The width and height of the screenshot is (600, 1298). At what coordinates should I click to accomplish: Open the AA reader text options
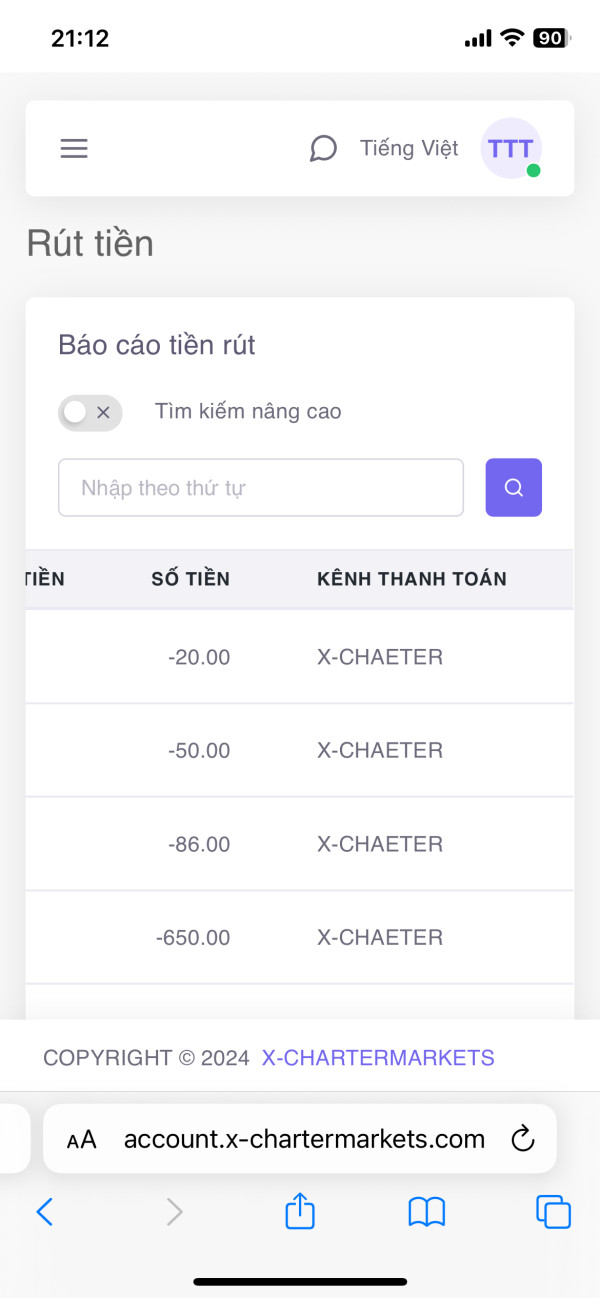pyautogui.click(x=82, y=1139)
